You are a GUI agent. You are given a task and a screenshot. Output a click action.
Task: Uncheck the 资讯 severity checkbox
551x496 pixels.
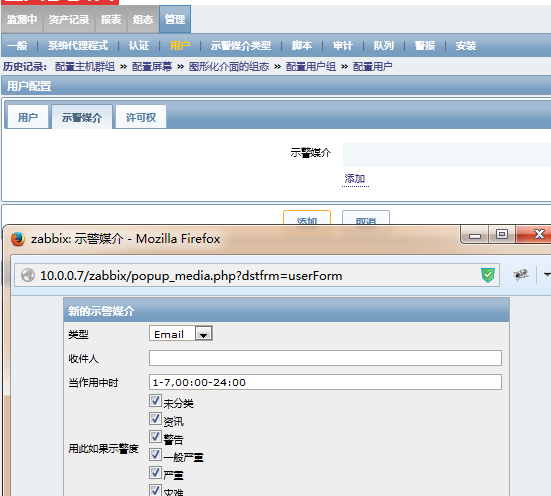click(155, 419)
